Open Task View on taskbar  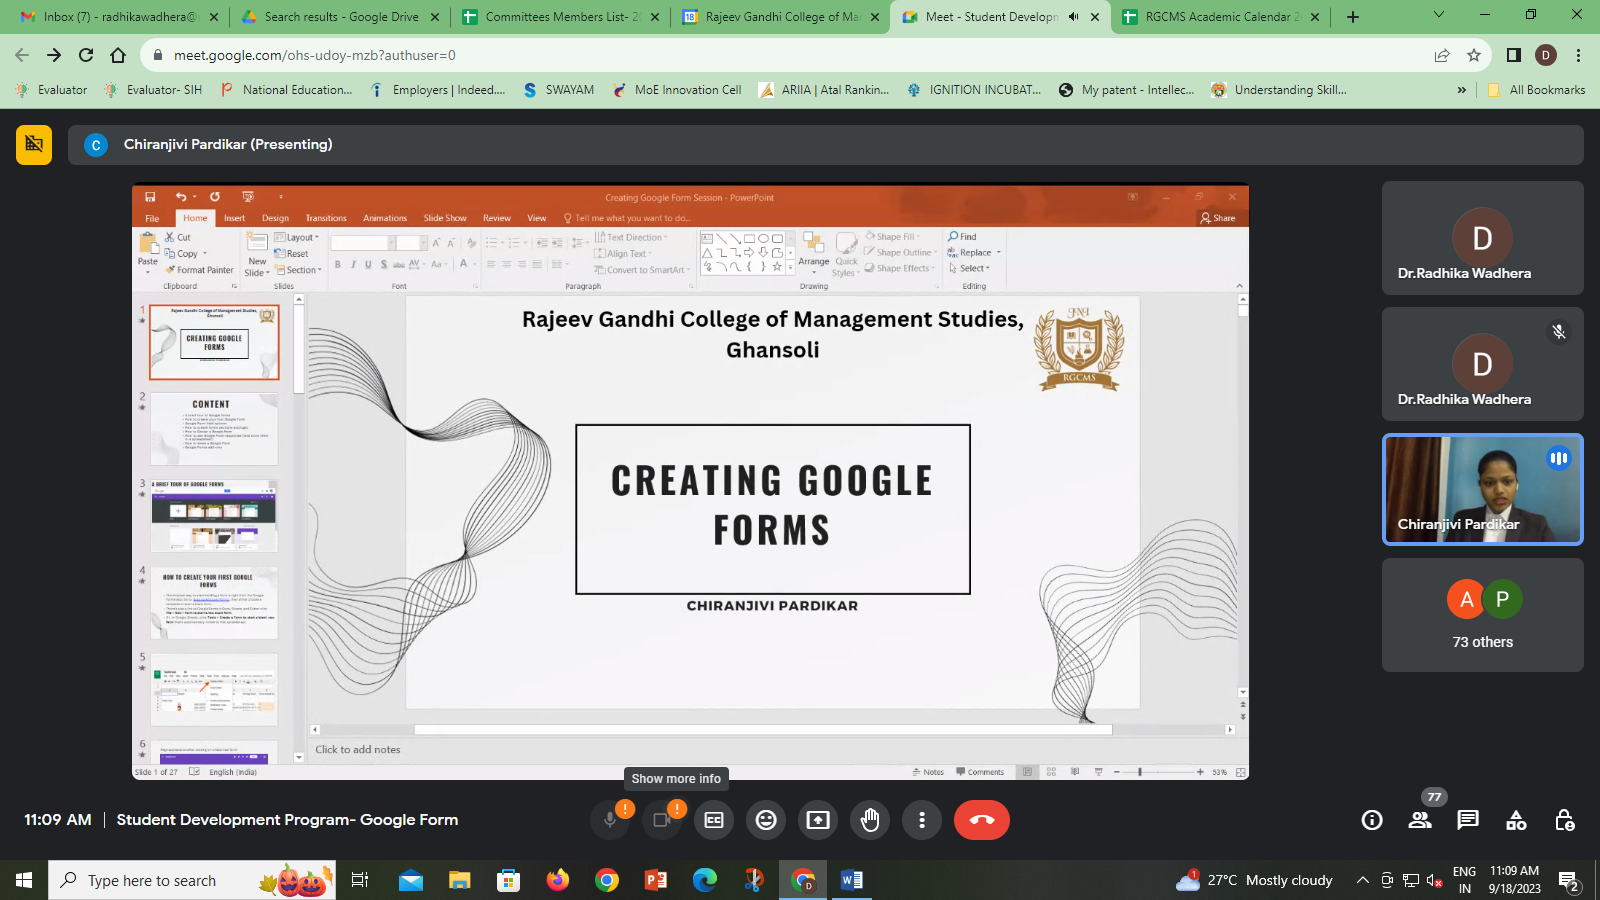tap(360, 880)
